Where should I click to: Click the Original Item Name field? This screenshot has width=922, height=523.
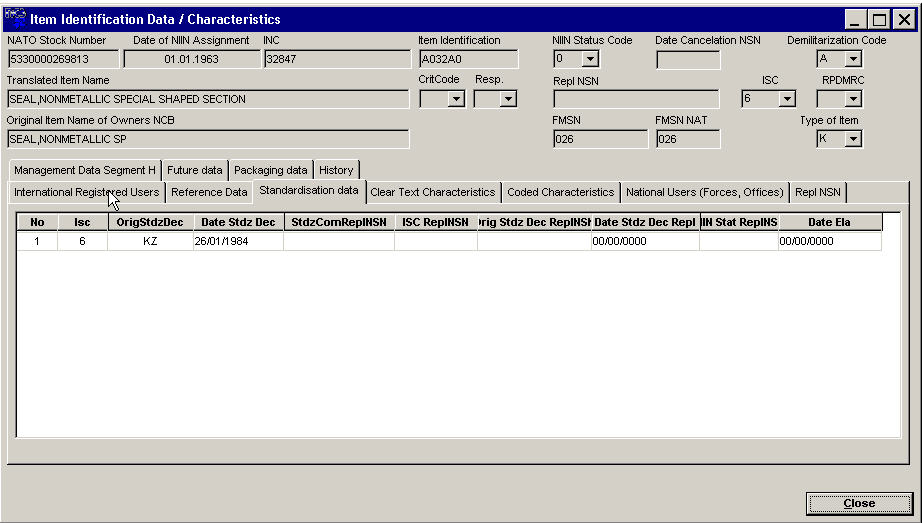click(x=208, y=139)
